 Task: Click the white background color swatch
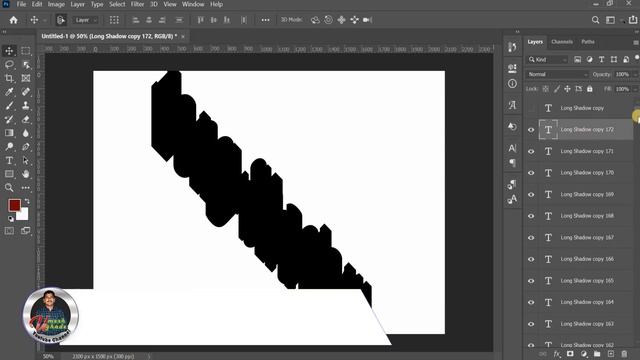click(x=23, y=215)
